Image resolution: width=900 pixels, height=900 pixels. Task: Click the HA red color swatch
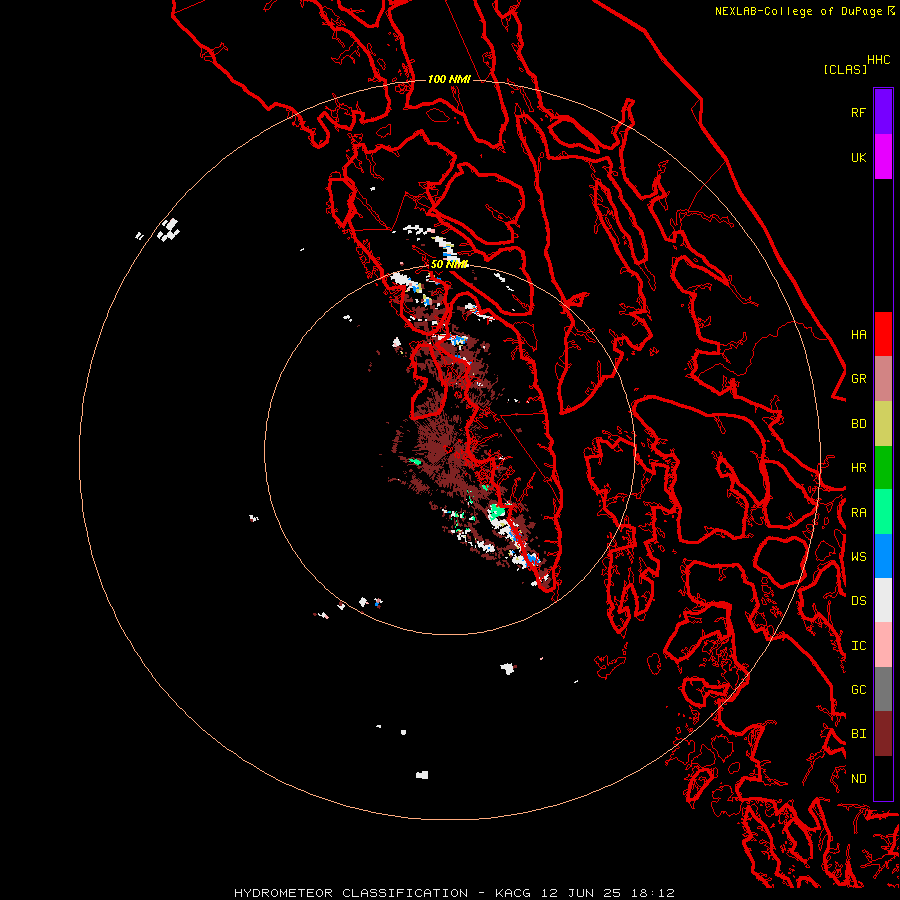(883, 334)
